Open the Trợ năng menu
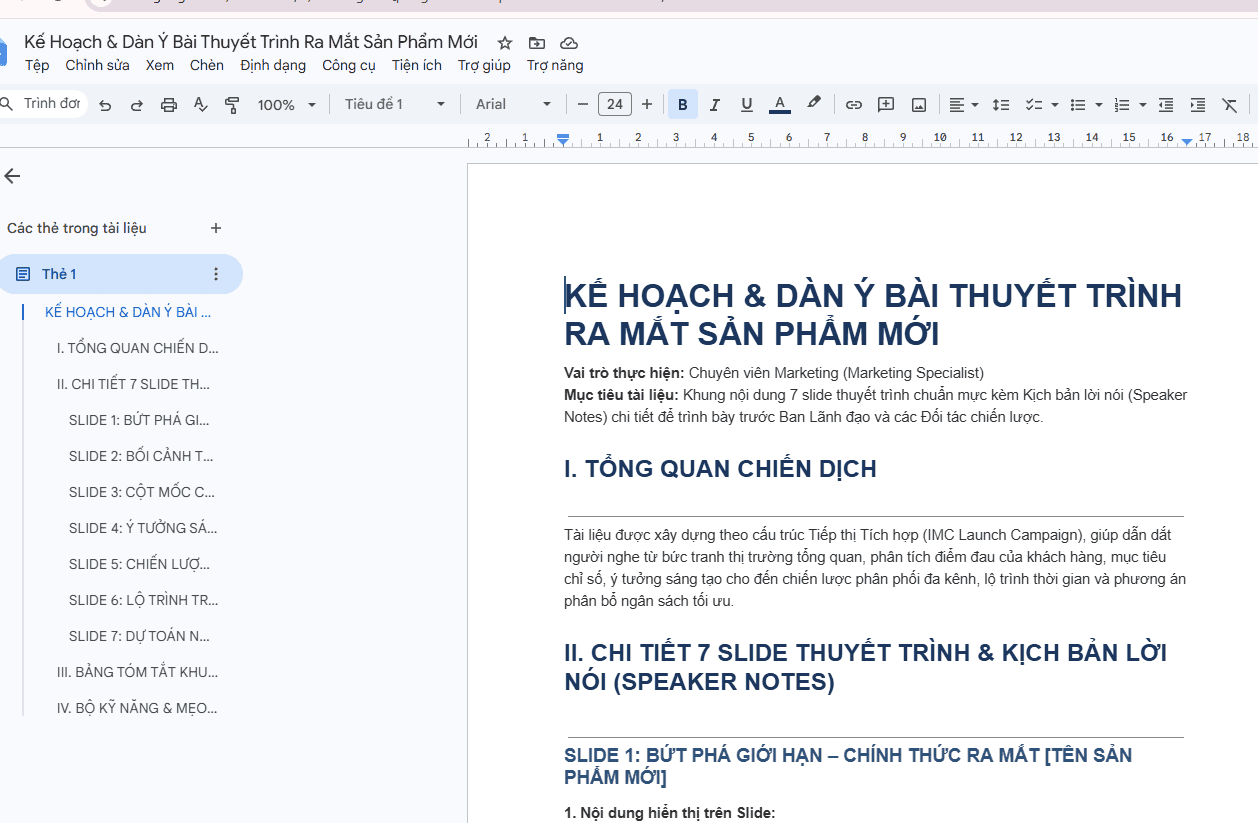This screenshot has width=1258, height=823. click(555, 66)
